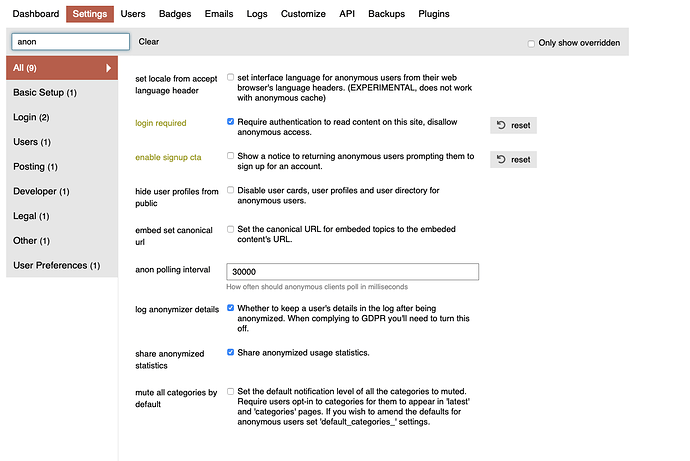Click the 'login required' setting label
The image size is (690, 461).
tap(161, 123)
